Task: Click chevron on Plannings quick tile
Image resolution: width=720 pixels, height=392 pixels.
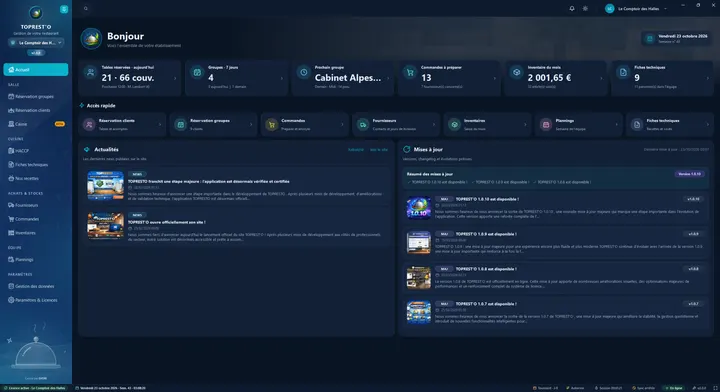Action: click(x=616, y=124)
